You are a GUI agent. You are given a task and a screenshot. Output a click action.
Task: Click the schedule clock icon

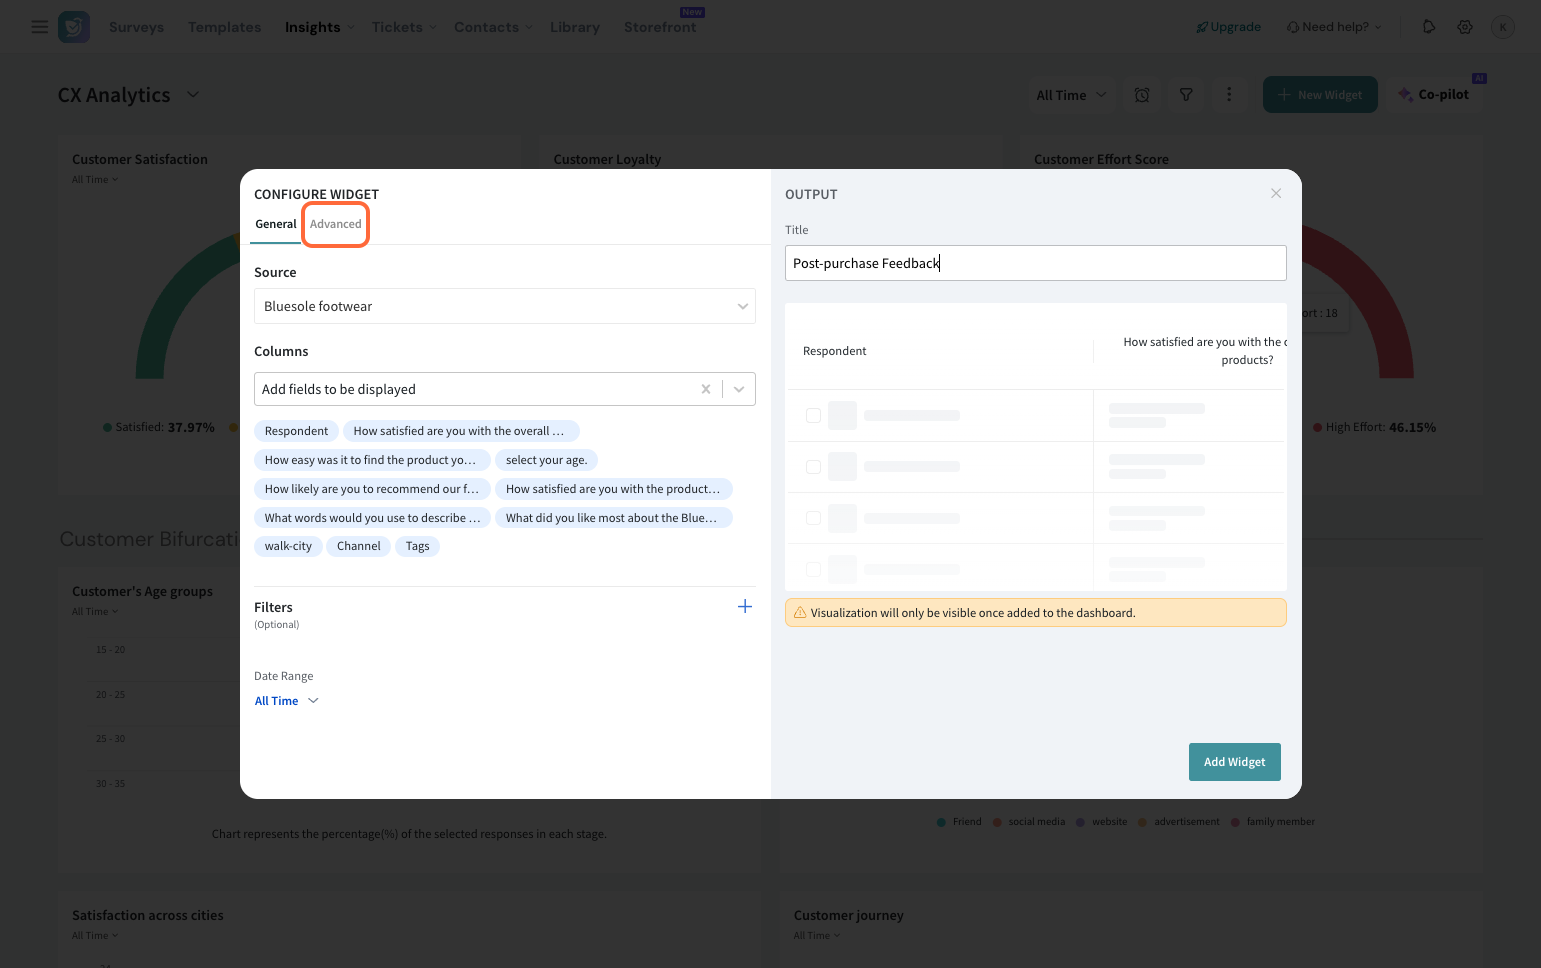pos(1142,95)
